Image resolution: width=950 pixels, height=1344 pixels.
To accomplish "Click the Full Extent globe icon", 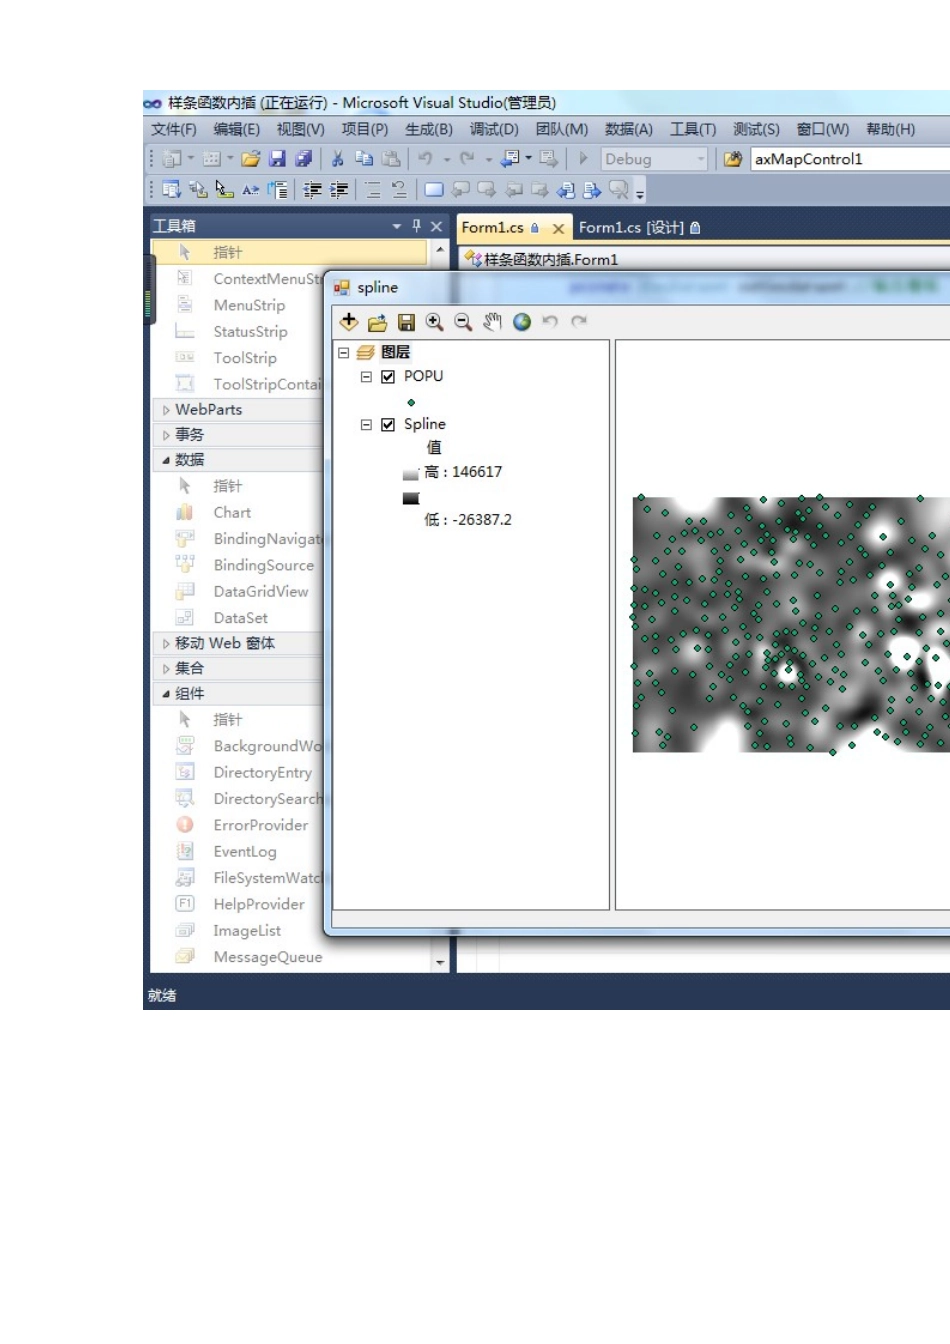I will (521, 322).
